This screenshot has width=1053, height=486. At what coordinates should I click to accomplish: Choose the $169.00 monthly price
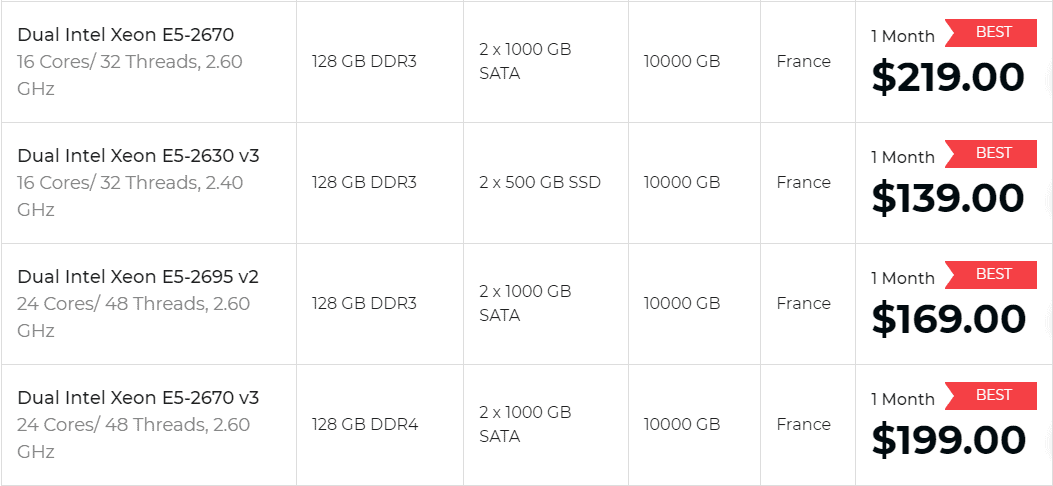(x=948, y=320)
